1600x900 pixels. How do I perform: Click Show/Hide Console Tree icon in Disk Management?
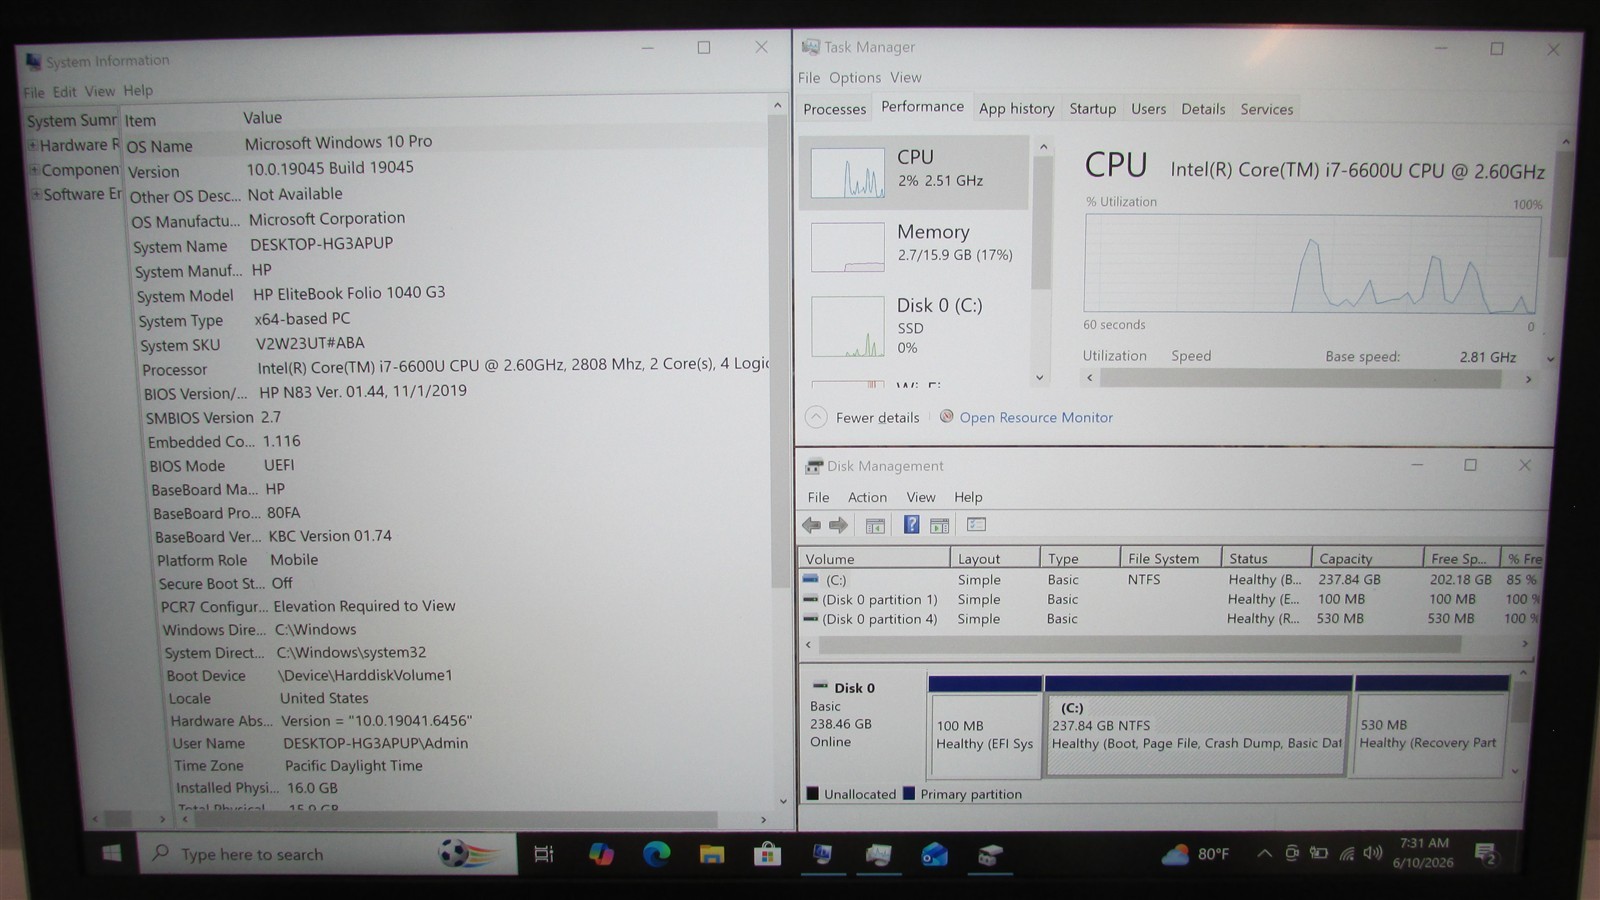point(875,525)
